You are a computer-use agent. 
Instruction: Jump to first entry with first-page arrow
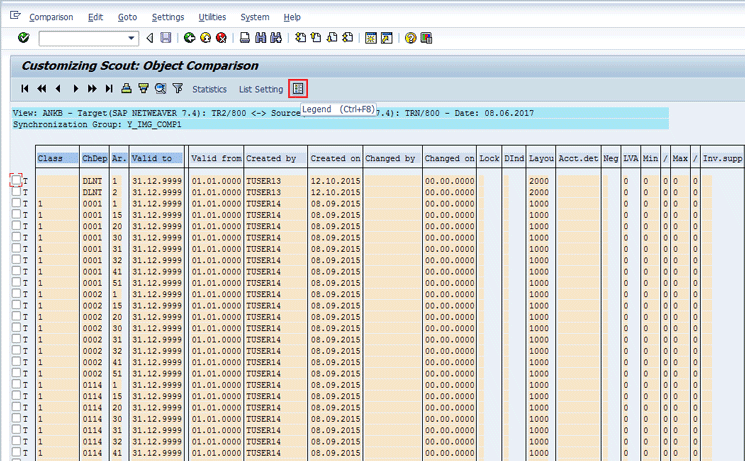point(24,89)
